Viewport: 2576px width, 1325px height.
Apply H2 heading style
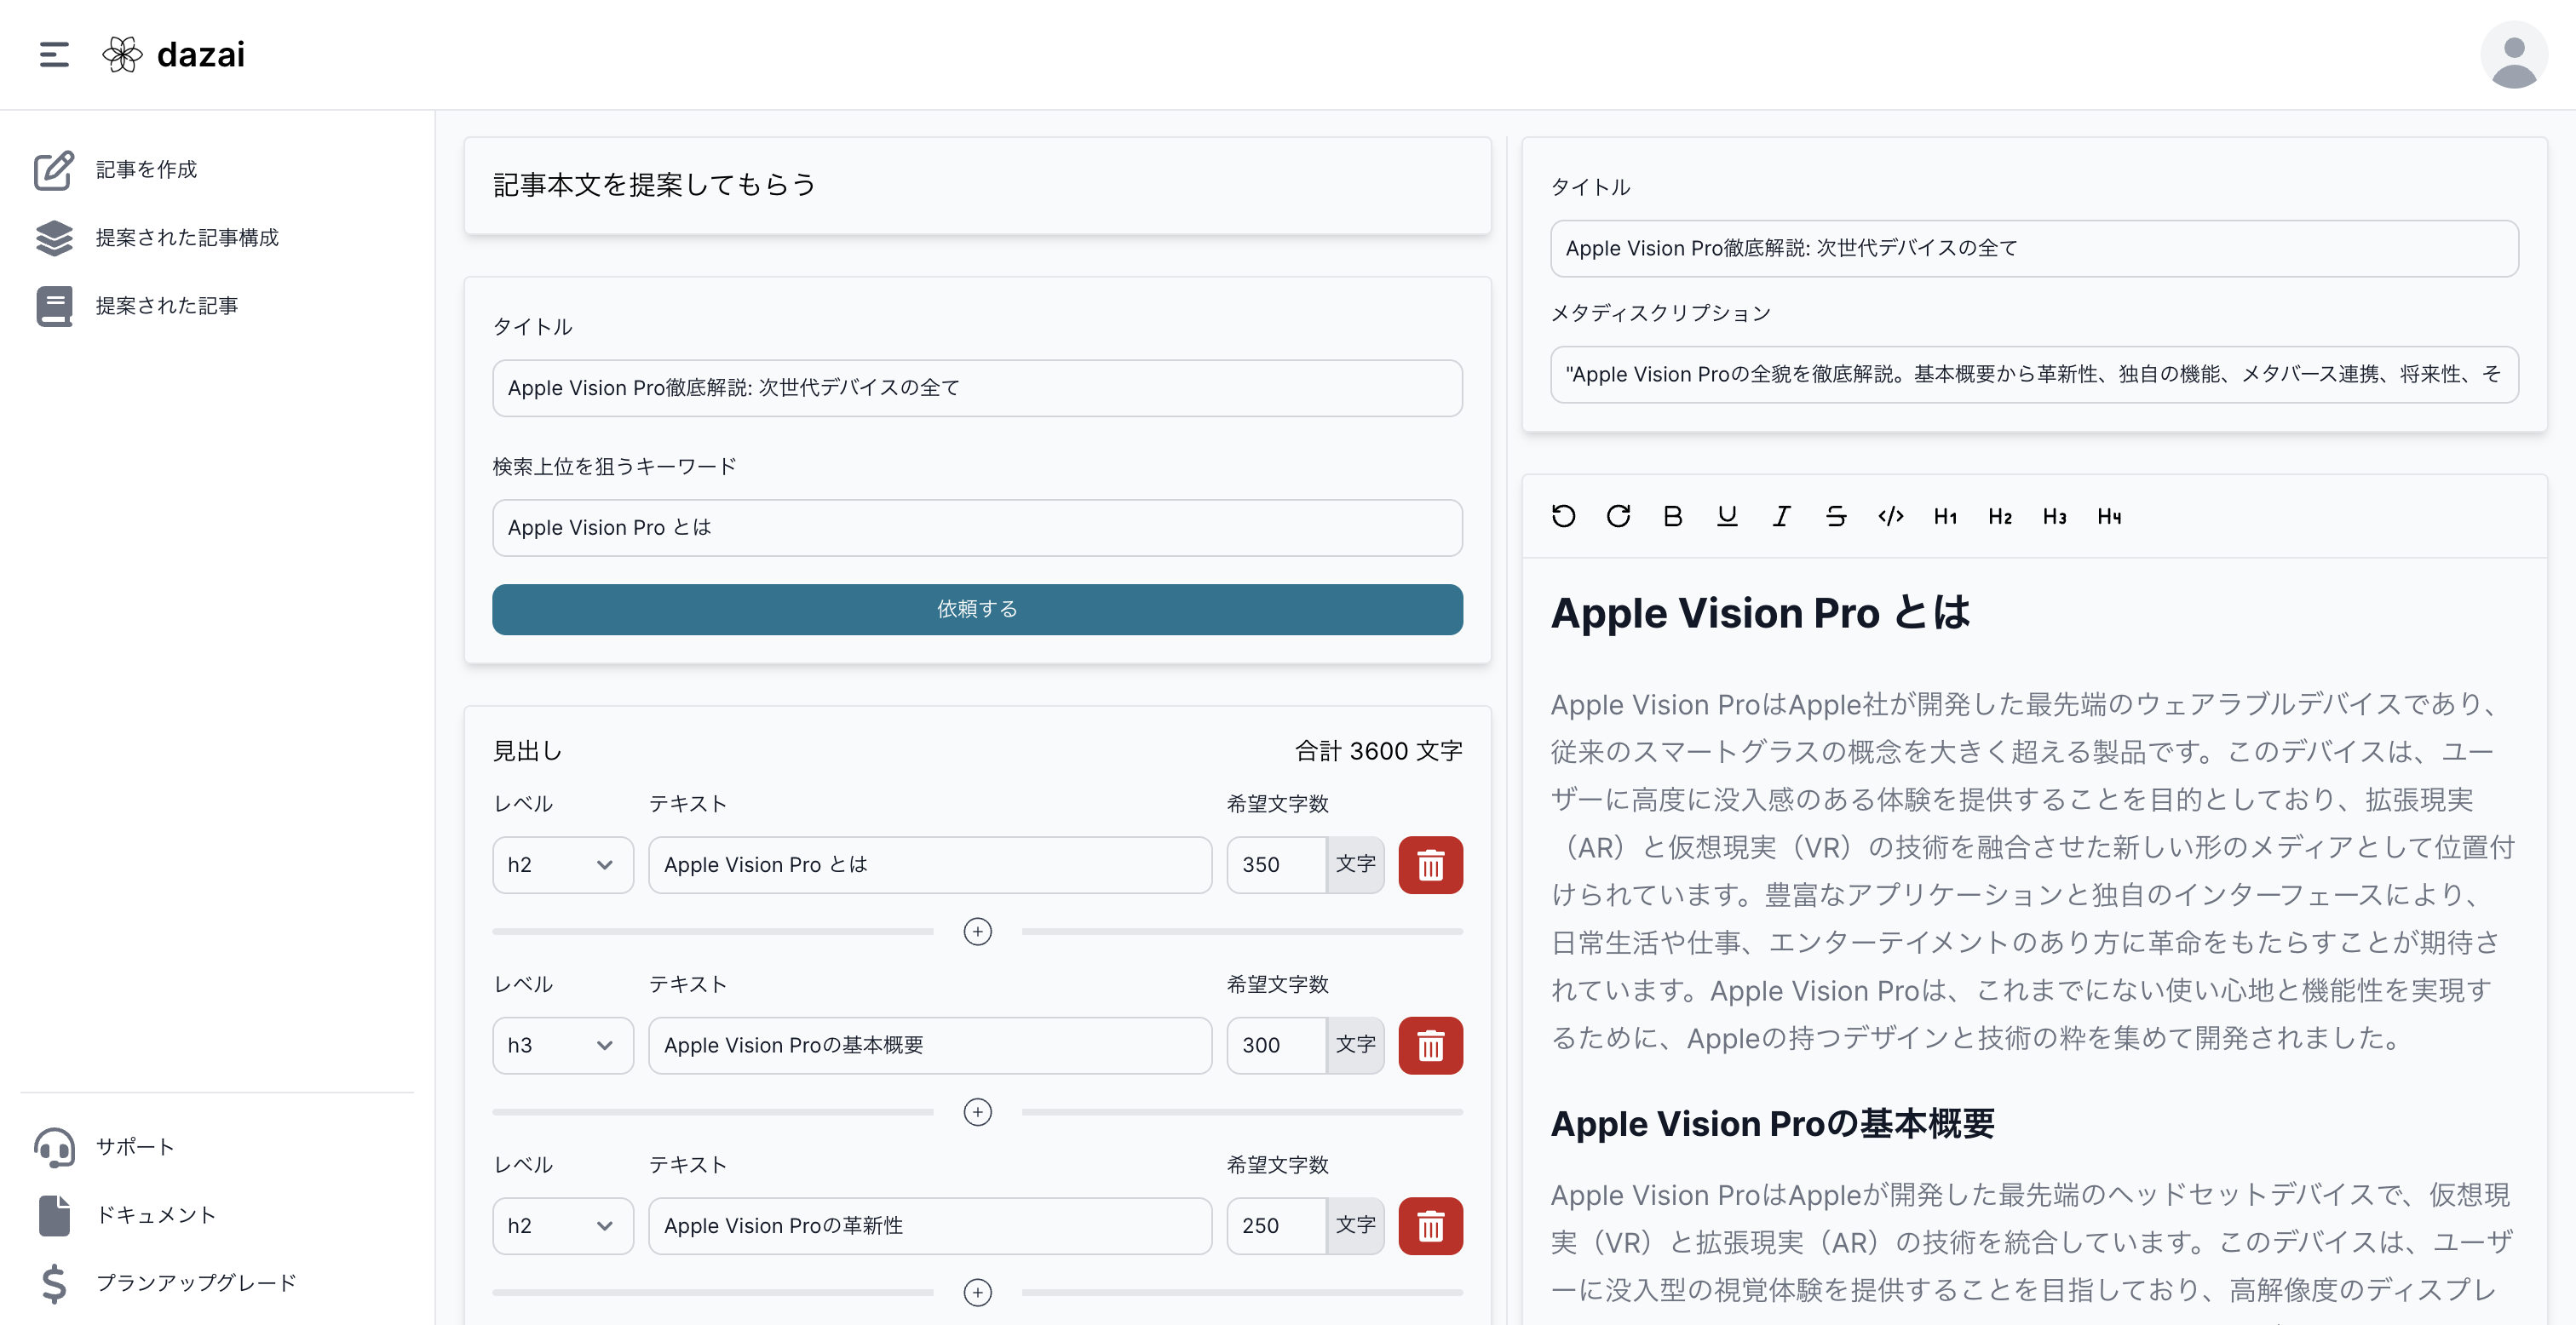click(2000, 516)
